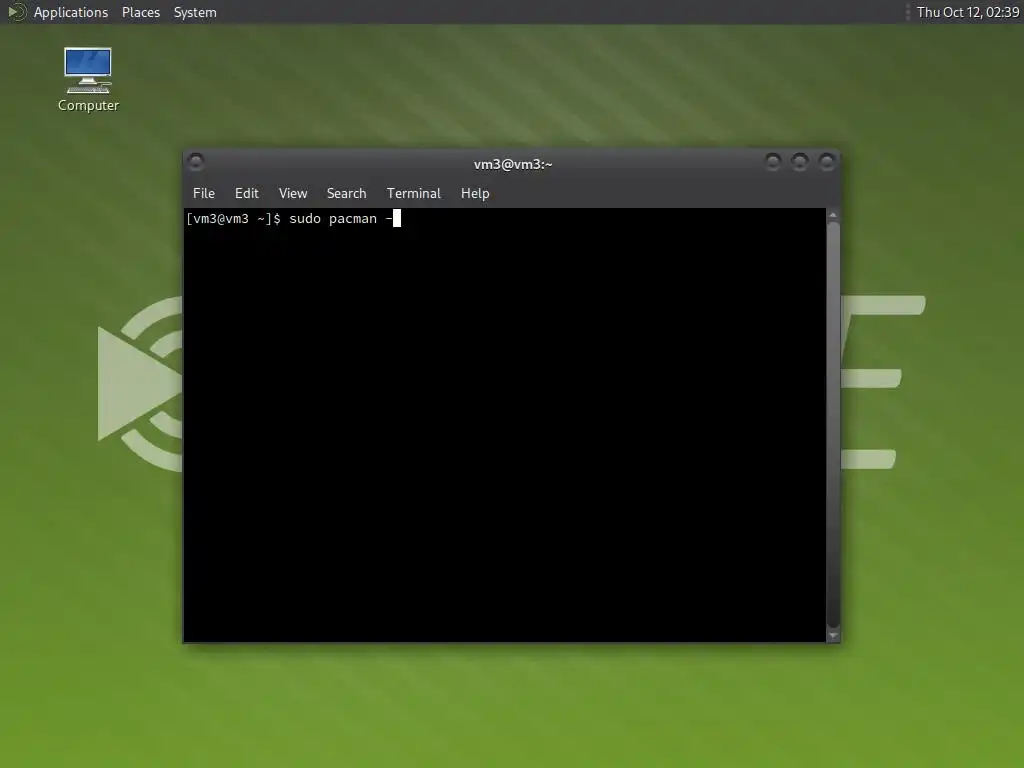Click the 'sudo pacman -' command text
This screenshot has height=768, width=1024.
[x=341, y=219]
